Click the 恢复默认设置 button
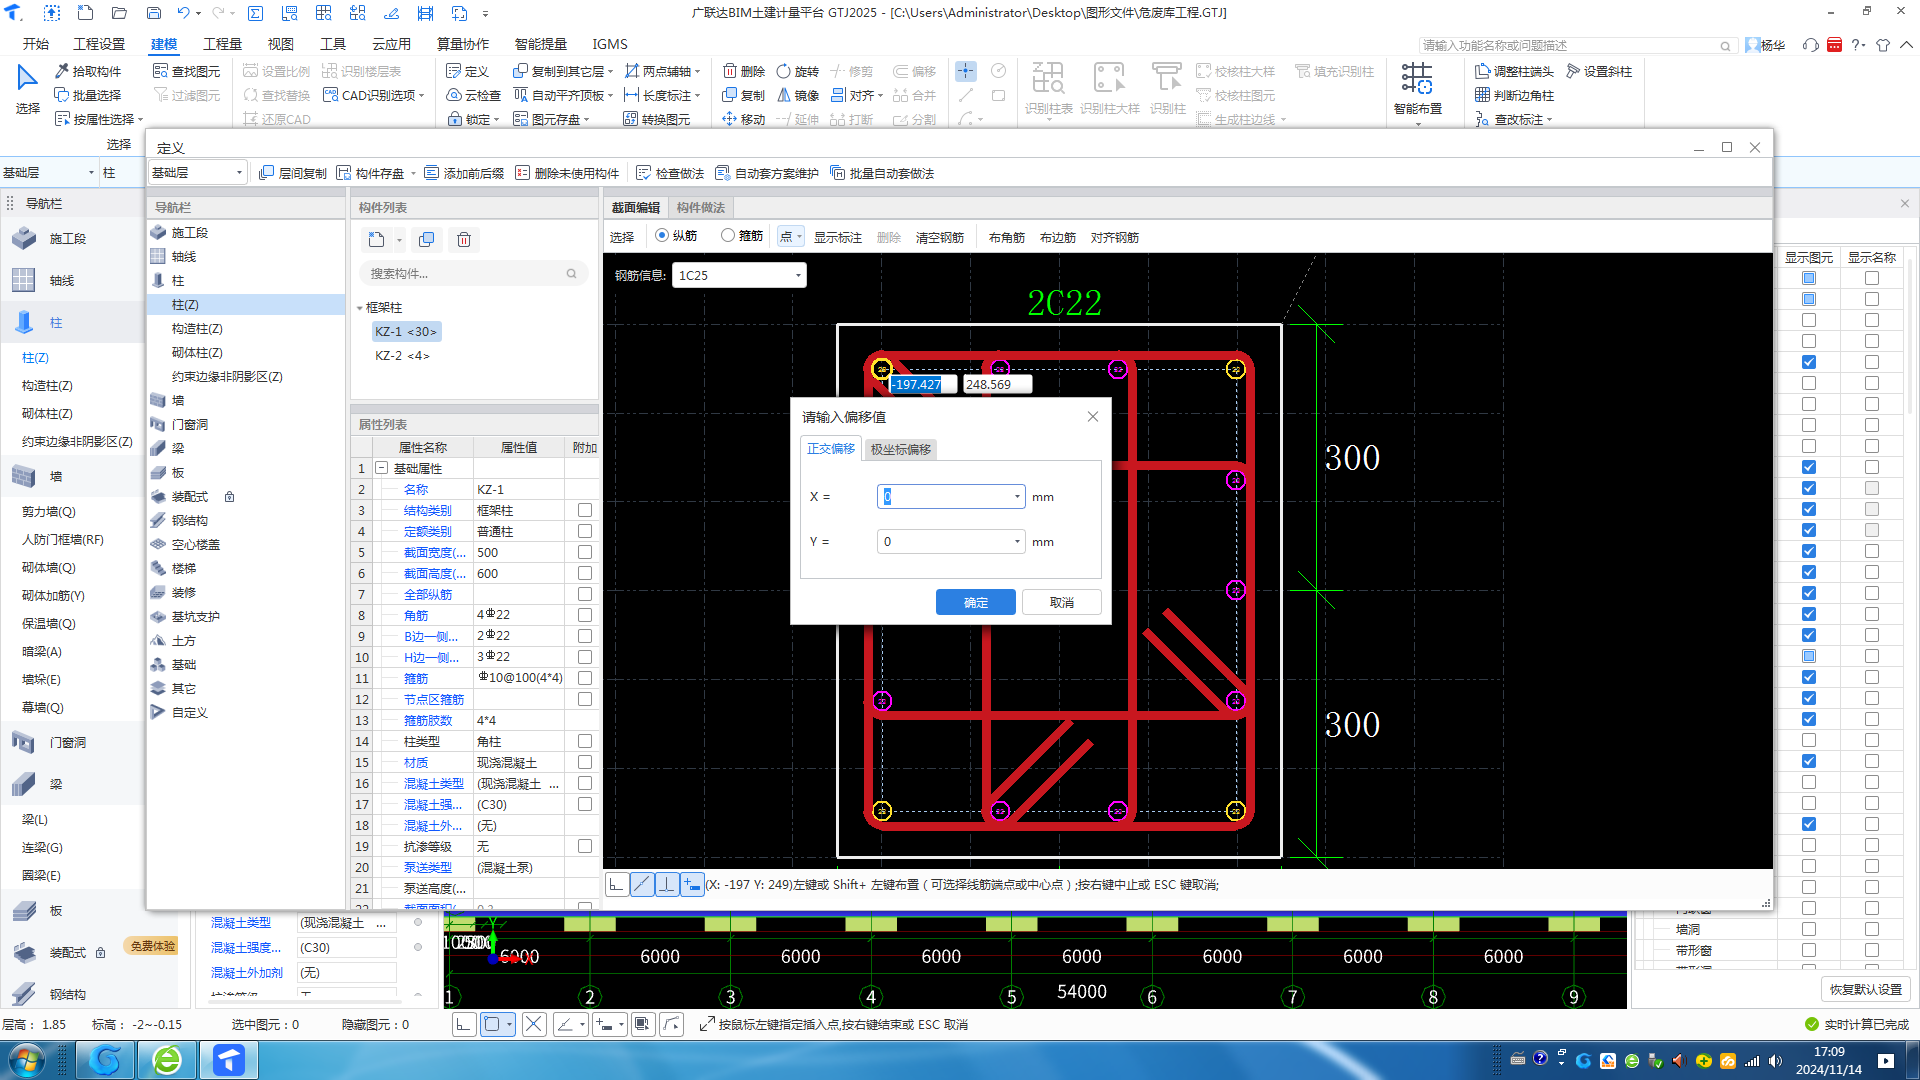The width and height of the screenshot is (1920, 1080). [x=1866, y=989]
